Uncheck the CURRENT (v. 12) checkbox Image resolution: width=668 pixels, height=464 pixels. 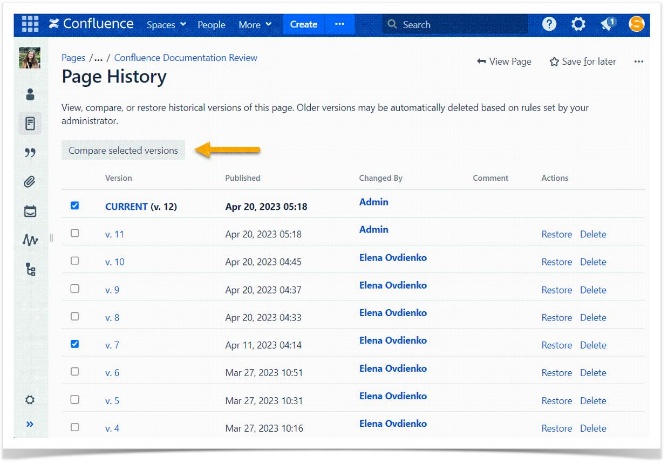pyautogui.click(x=75, y=206)
